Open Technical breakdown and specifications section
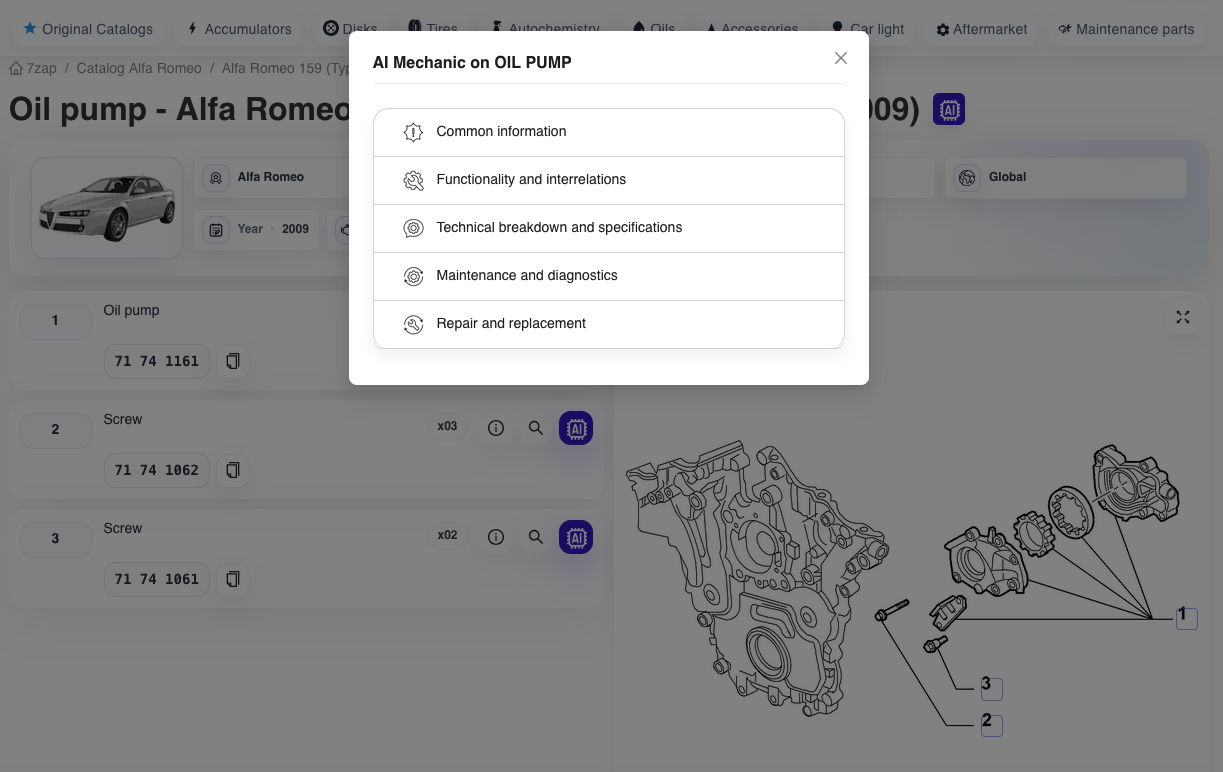1223x772 pixels. pyautogui.click(x=608, y=228)
